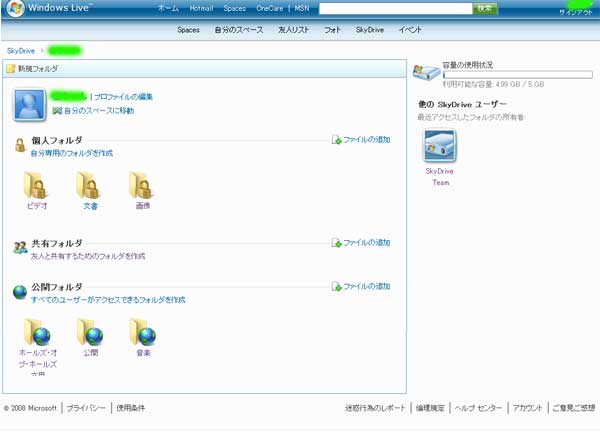Click 文書 folder name label
Image resolution: width=600 pixels, height=436 pixels.
[x=90, y=206]
